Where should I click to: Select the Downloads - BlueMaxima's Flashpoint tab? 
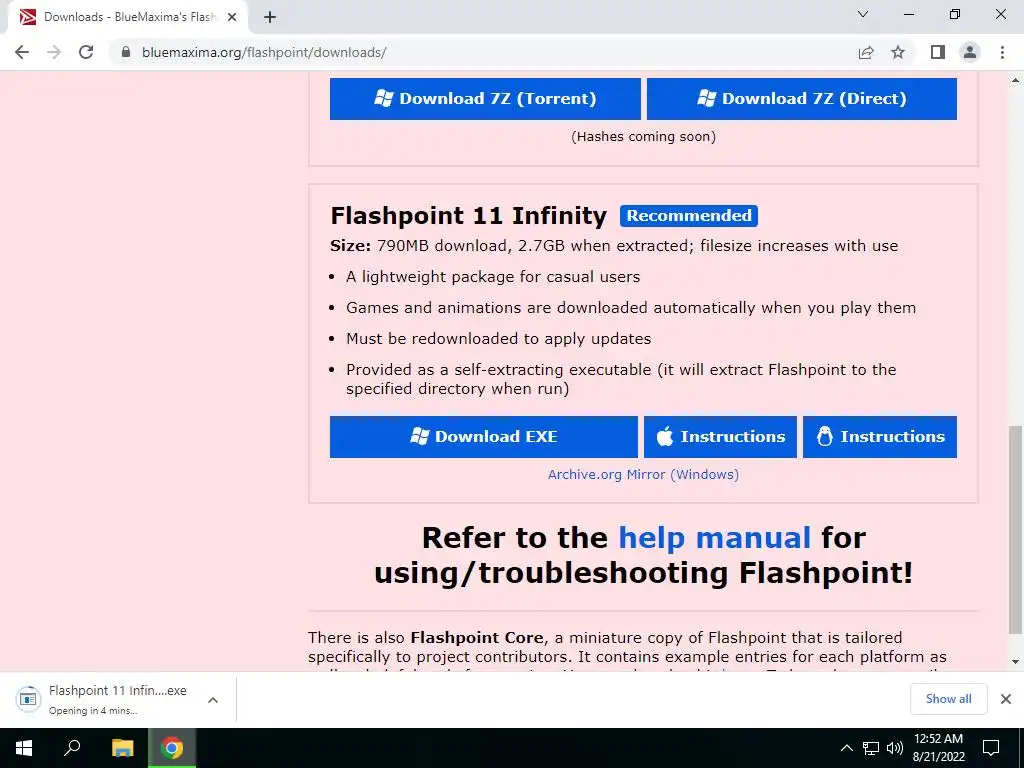tap(127, 17)
